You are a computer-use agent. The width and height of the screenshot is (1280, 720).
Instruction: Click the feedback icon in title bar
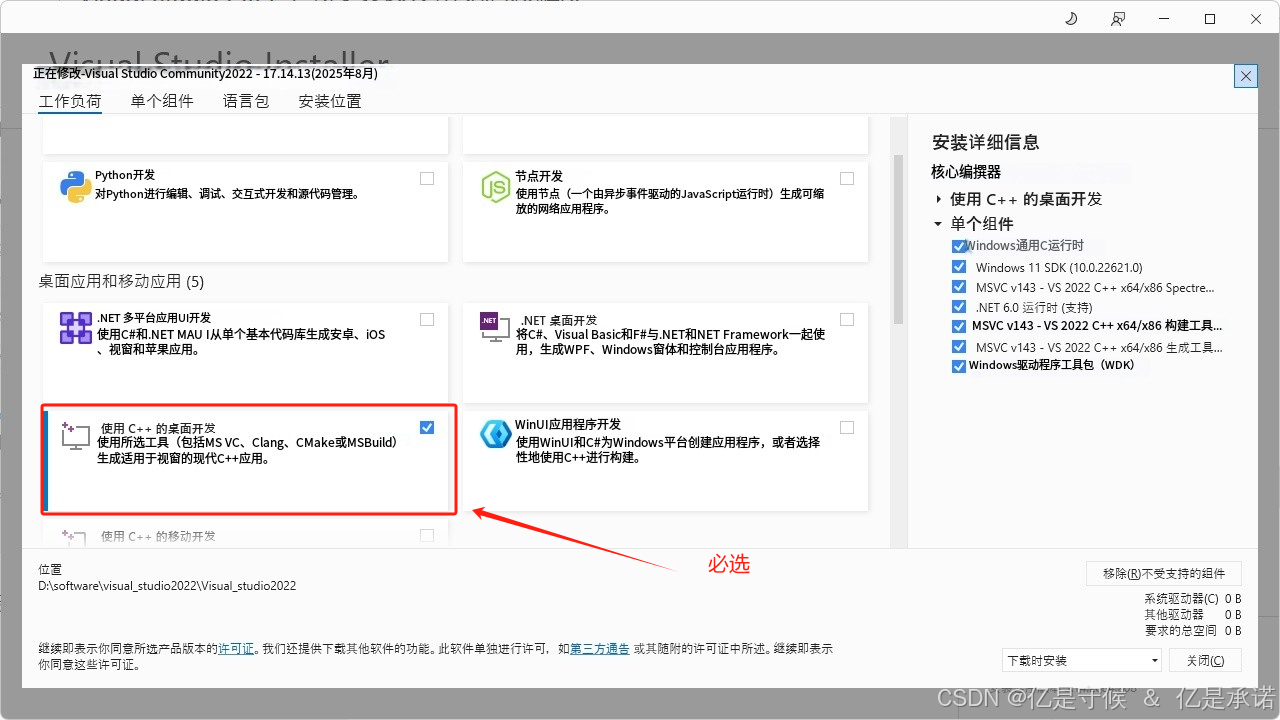pyautogui.click(x=1118, y=19)
